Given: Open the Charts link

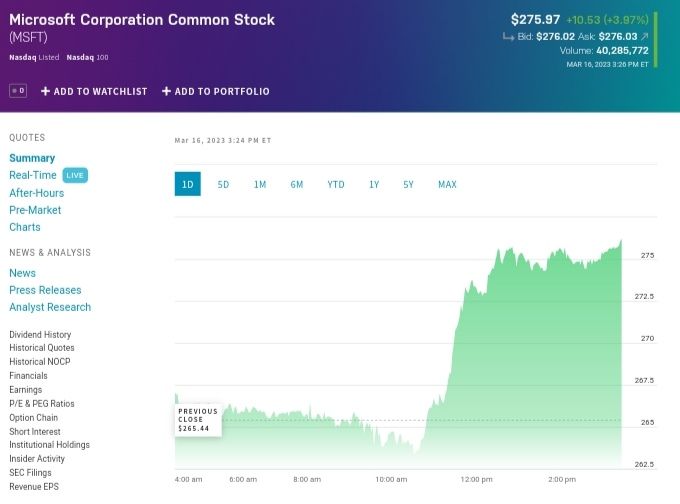Looking at the screenshot, I should 25,227.
